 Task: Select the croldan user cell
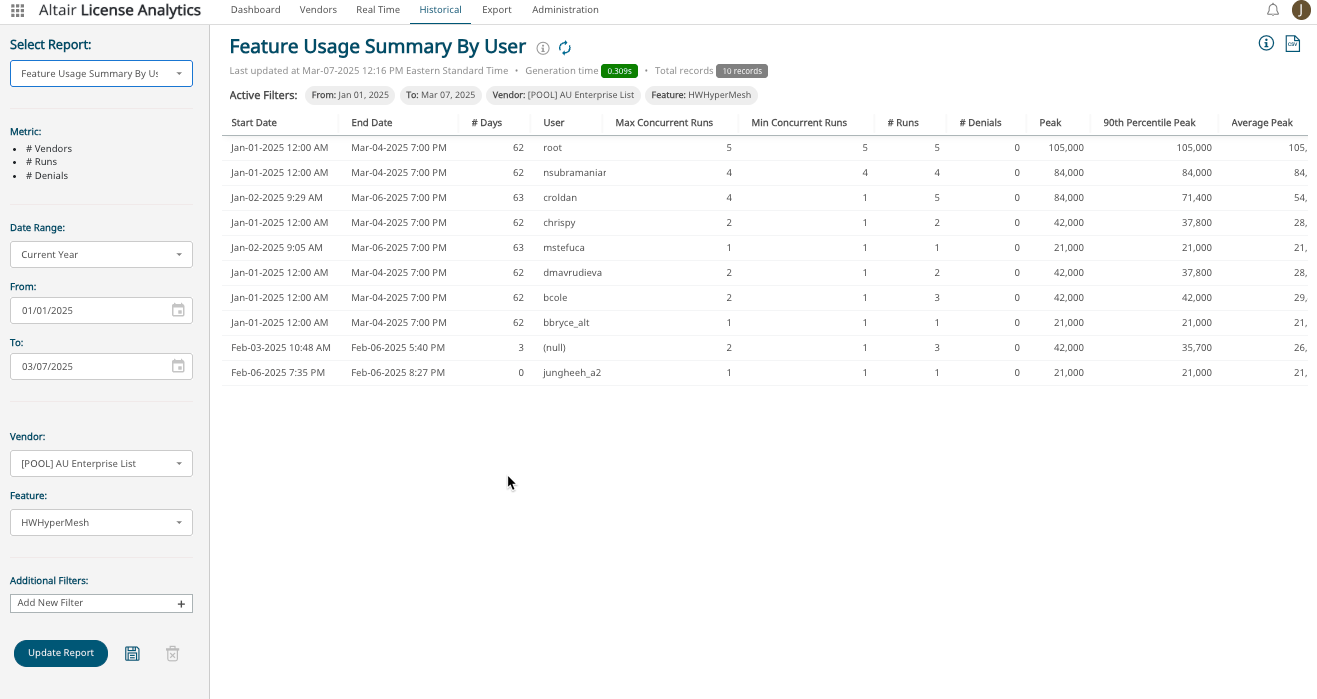click(560, 198)
